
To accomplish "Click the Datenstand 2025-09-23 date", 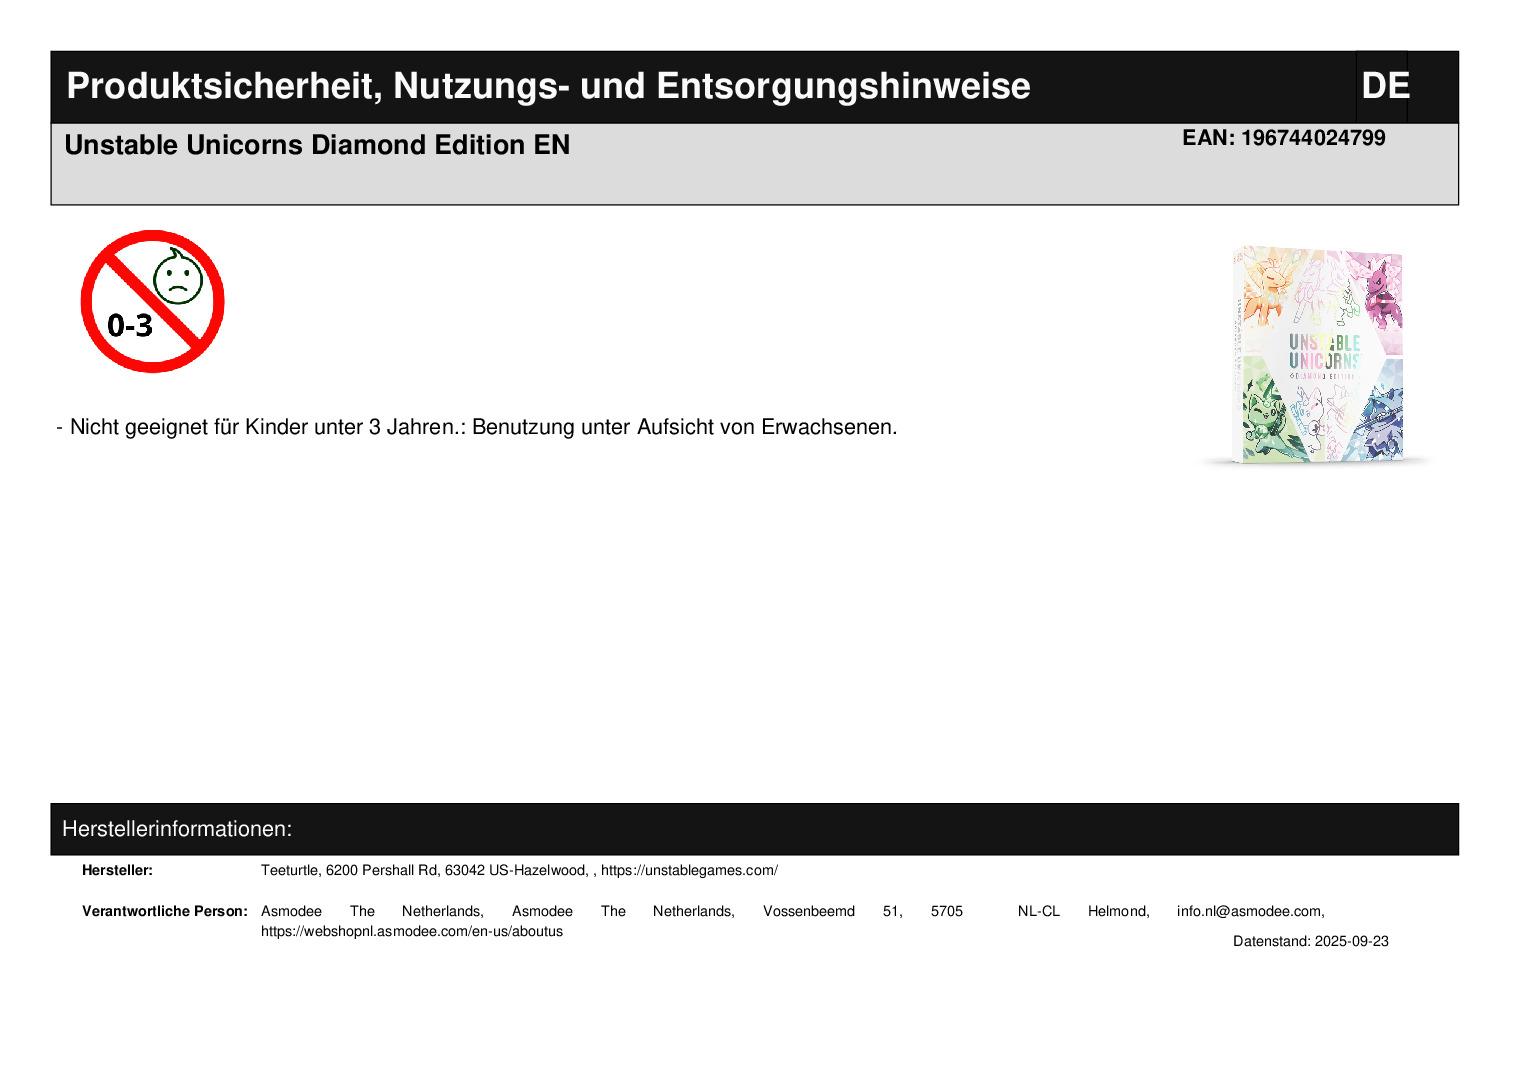I will pos(1310,941).
